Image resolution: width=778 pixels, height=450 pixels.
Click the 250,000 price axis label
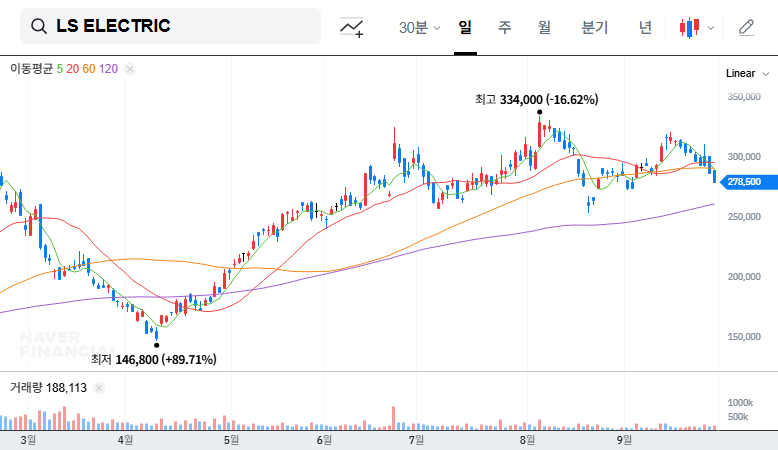tap(744, 217)
